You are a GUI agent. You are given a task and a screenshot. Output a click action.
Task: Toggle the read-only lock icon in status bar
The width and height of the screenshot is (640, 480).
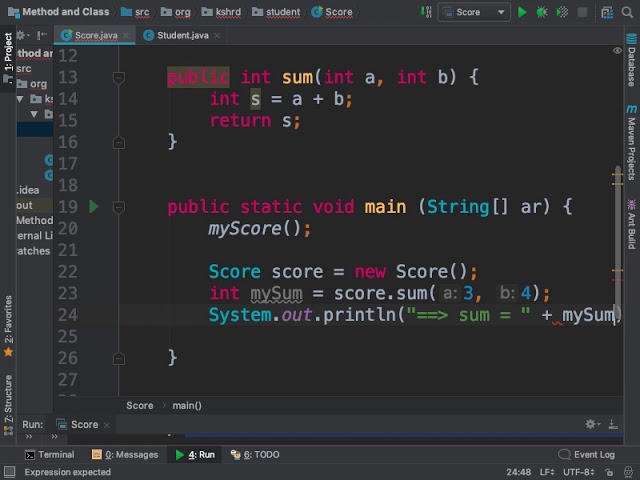609,473
